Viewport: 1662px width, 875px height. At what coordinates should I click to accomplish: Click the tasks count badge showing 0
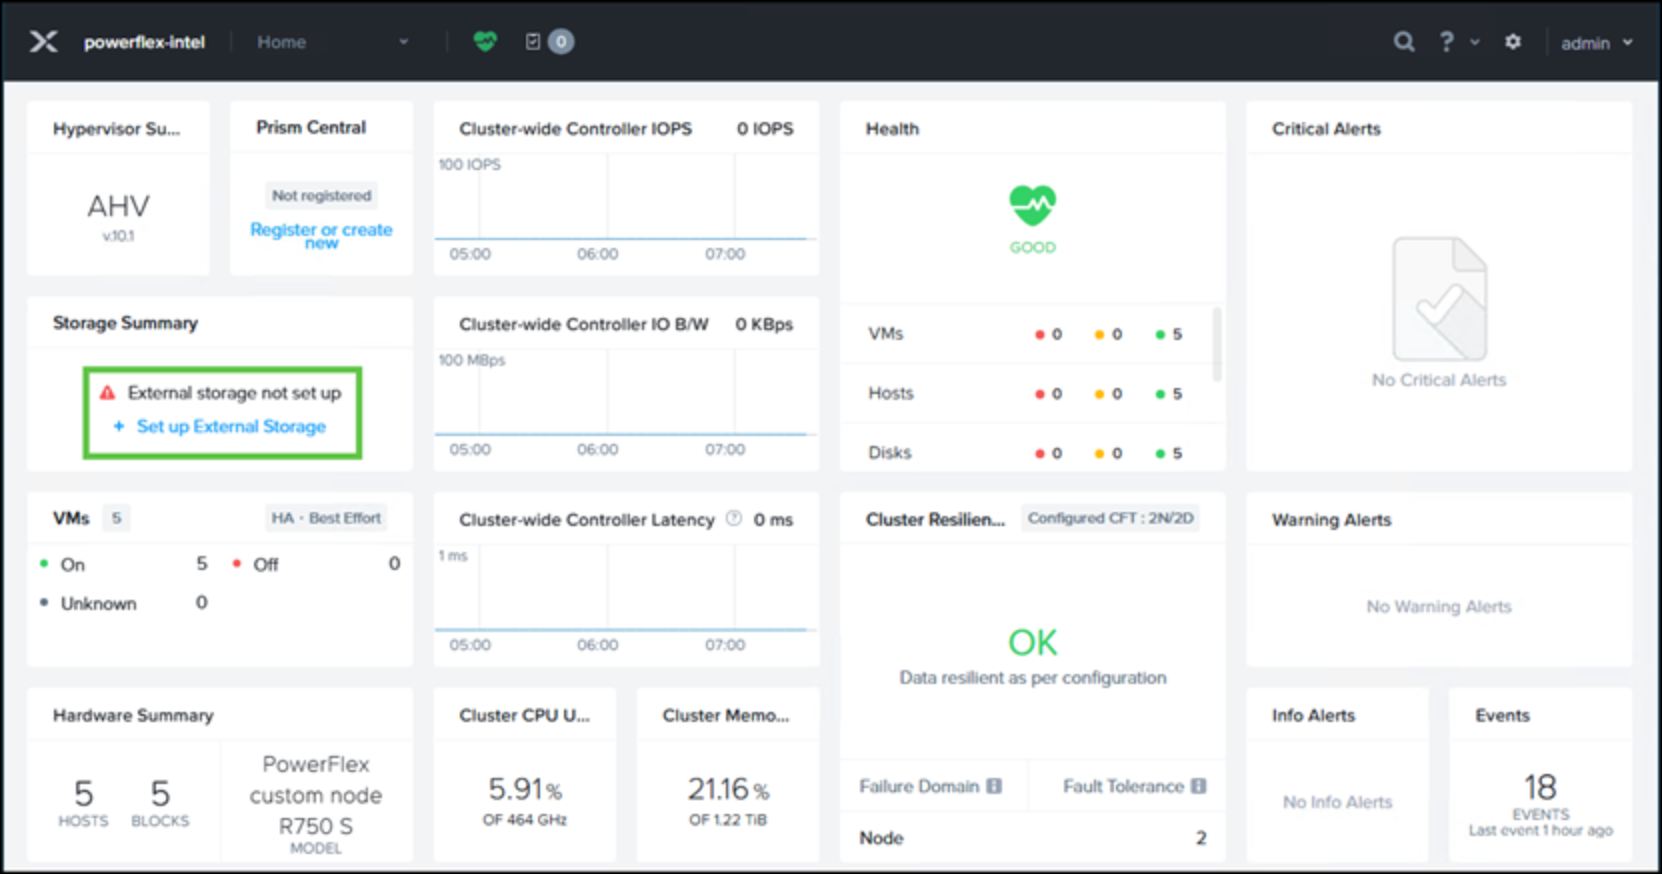coord(561,42)
